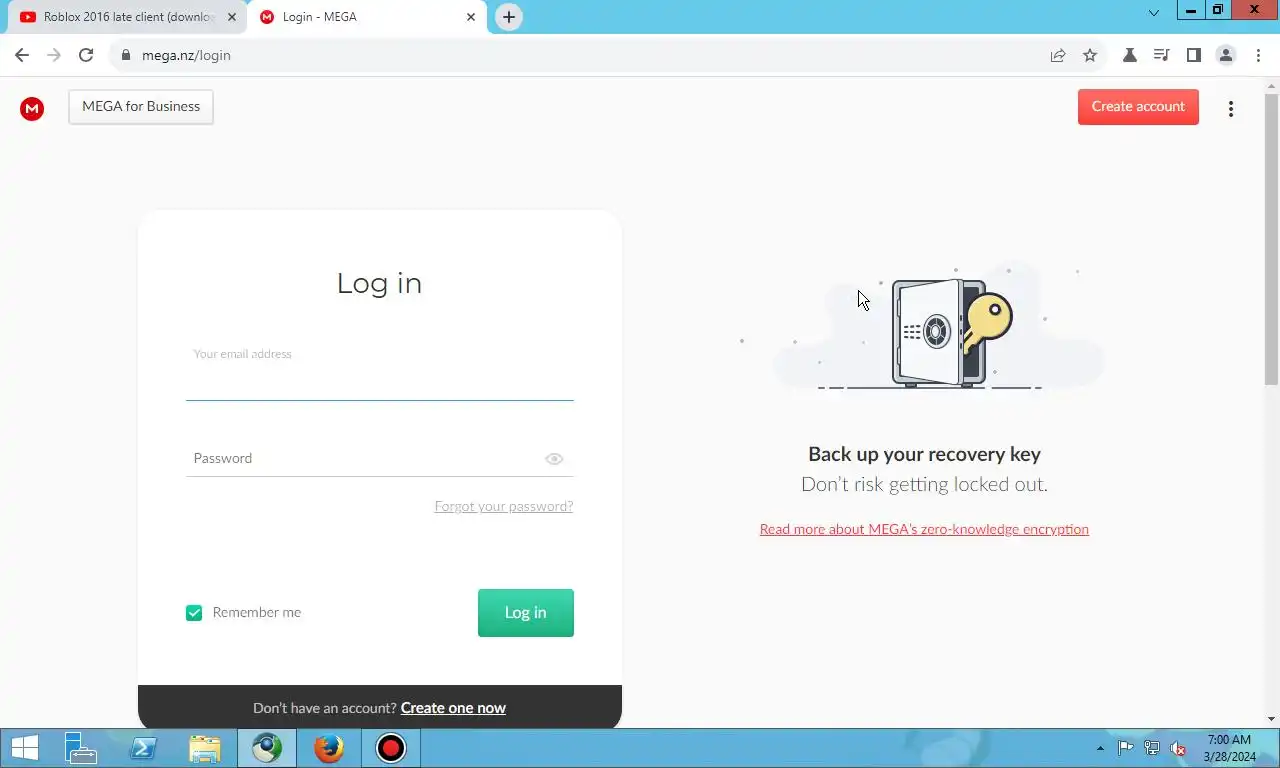Open MEGA for Business page
The image size is (1280, 768).
pos(141,107)
